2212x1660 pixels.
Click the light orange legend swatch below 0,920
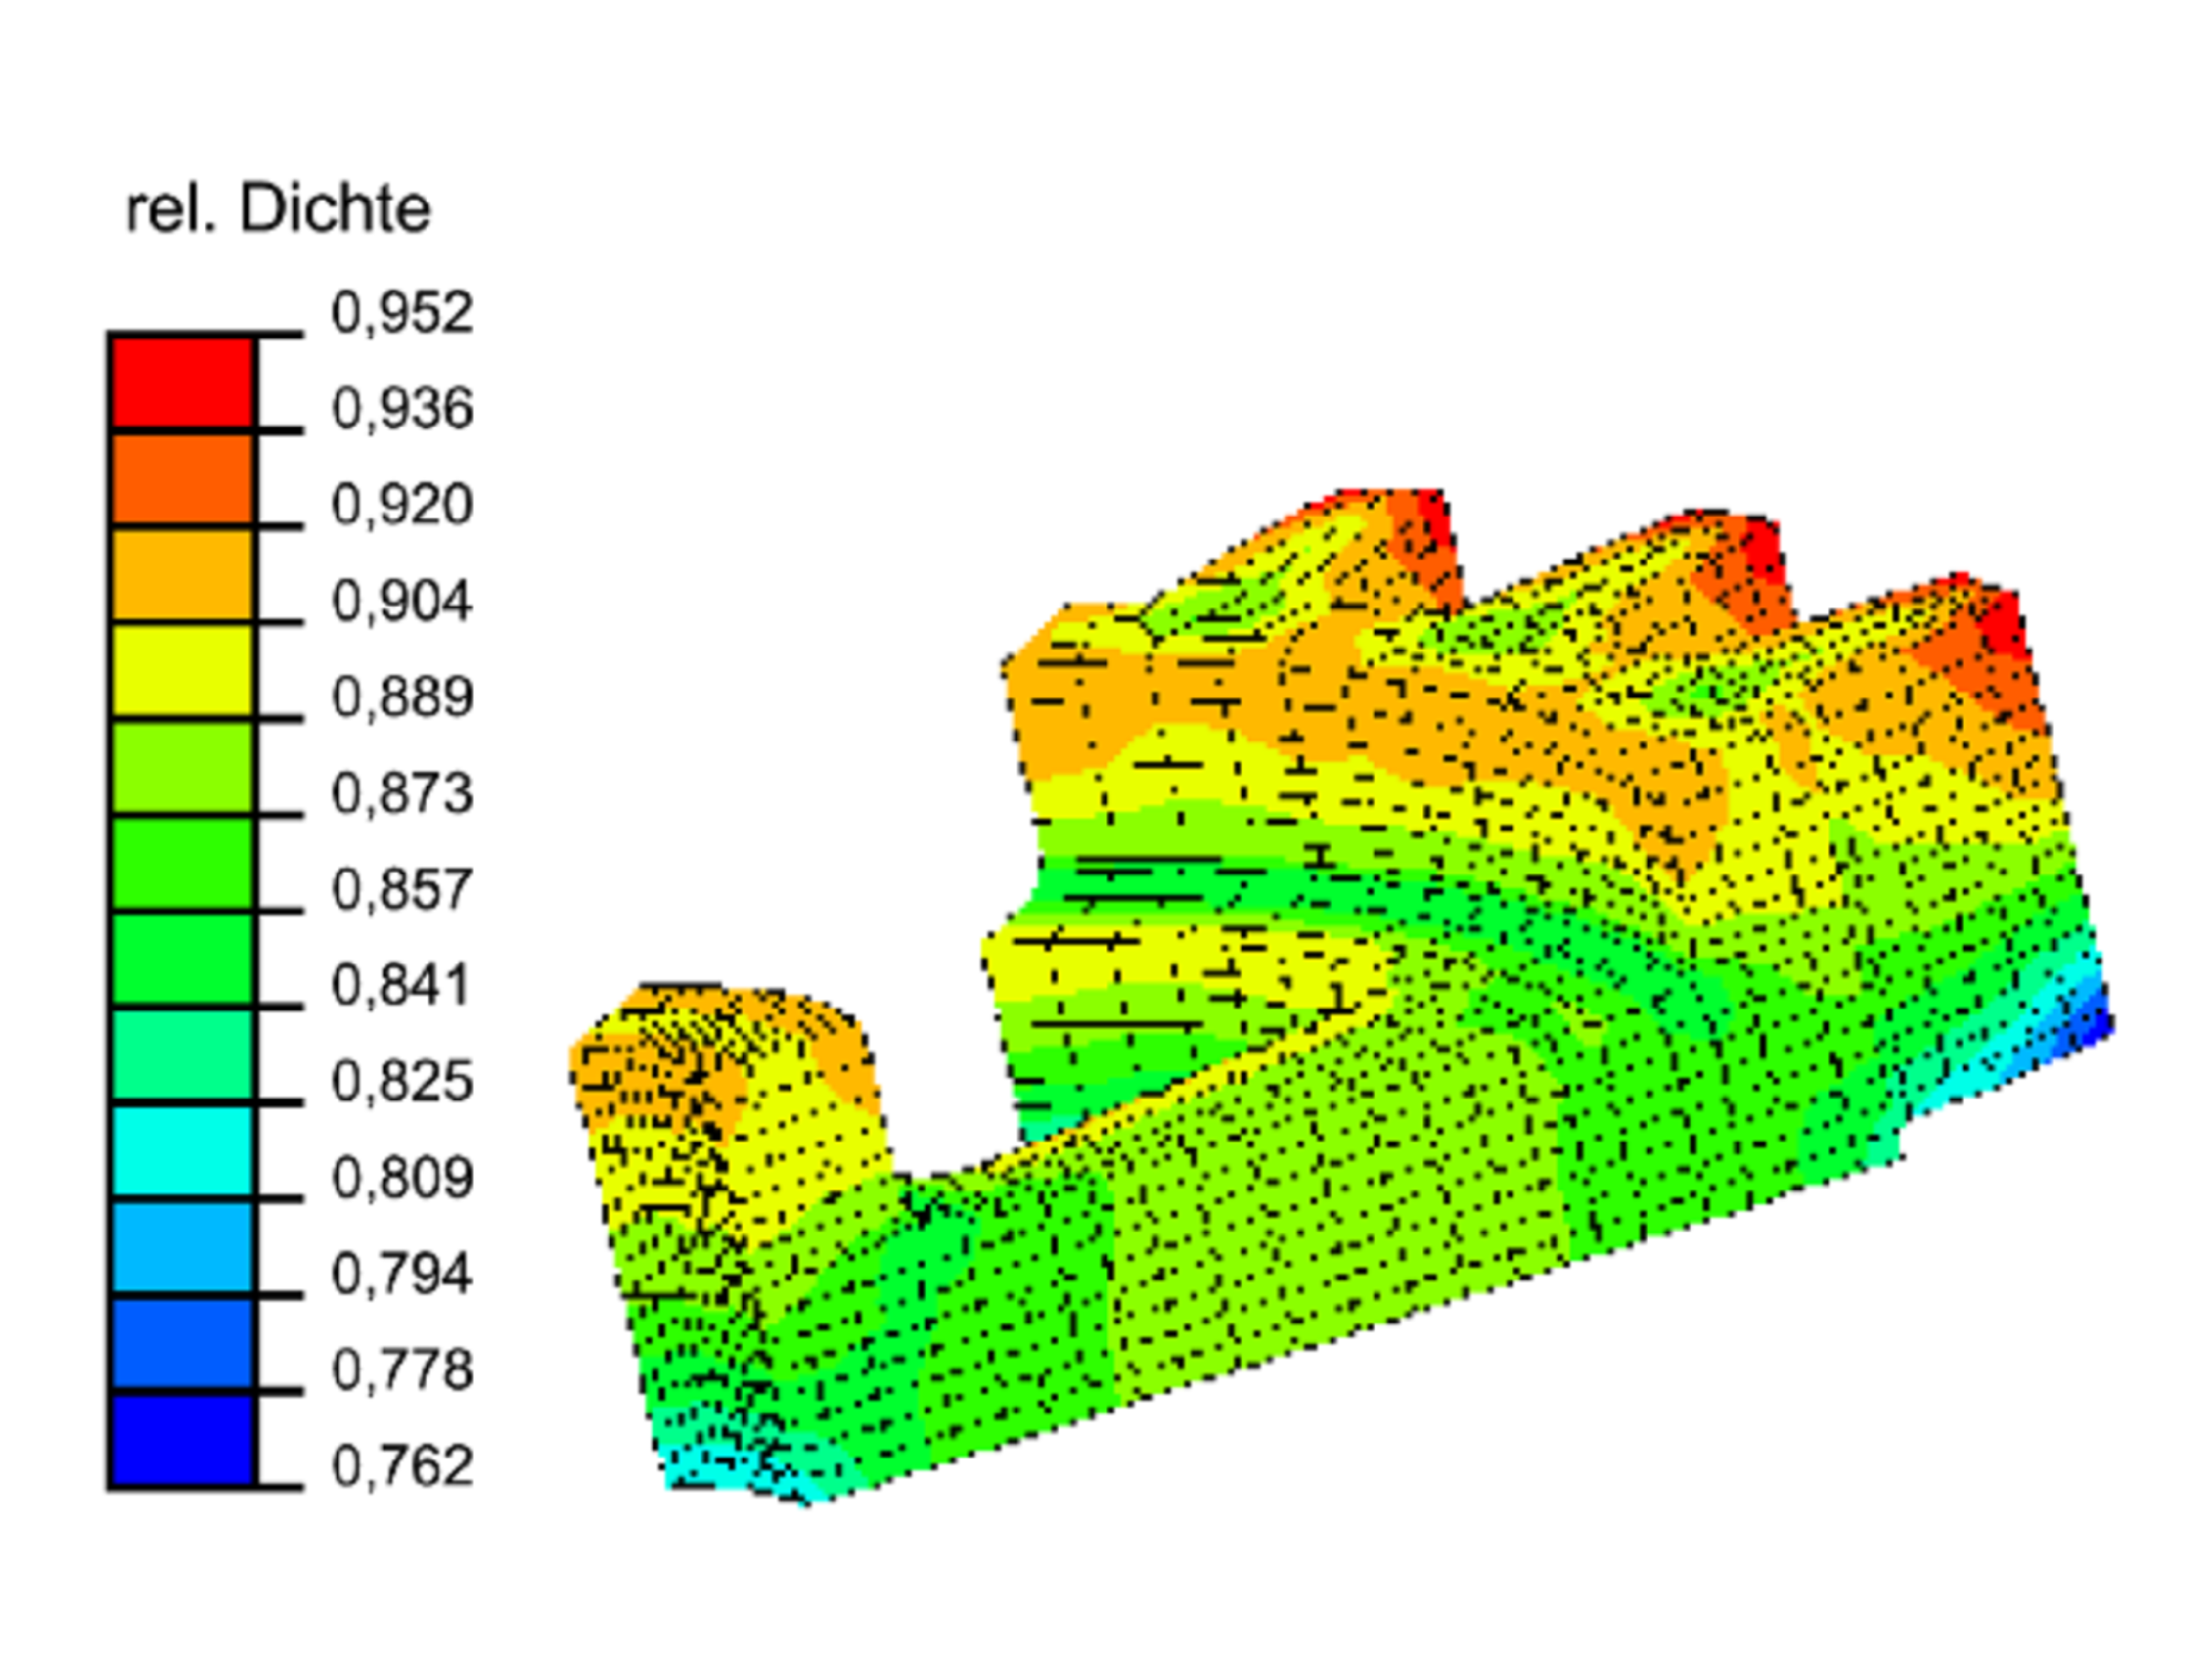(x=182, y=575)
